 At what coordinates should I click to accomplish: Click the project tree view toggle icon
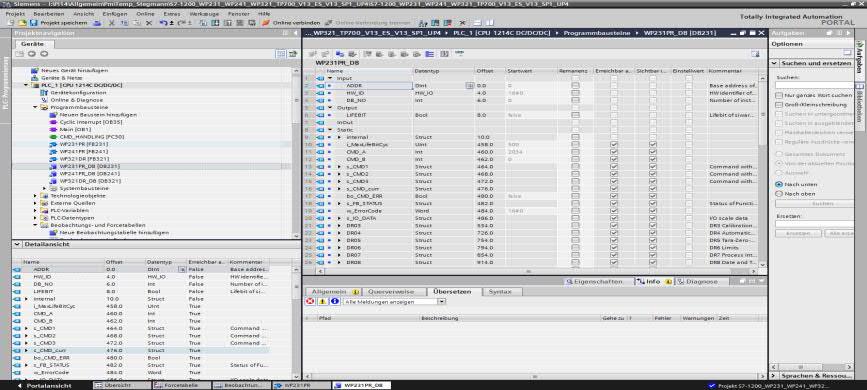[x=281, y=54]
